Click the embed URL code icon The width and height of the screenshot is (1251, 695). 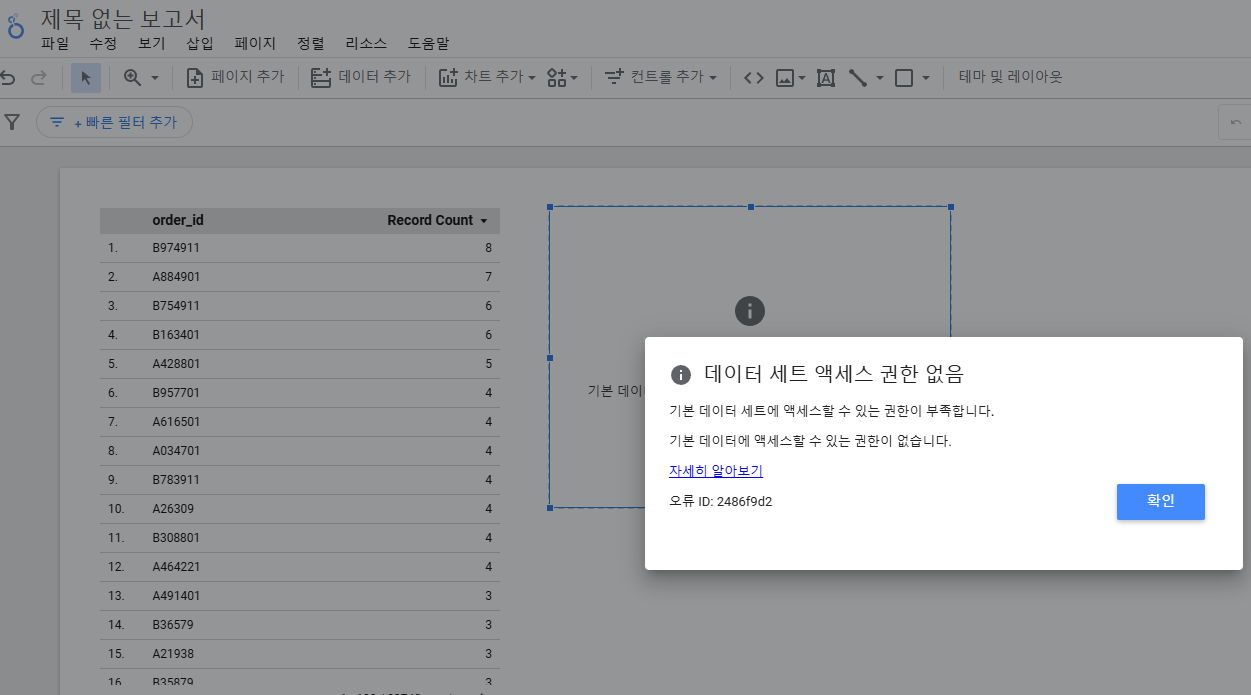[754, 77]
